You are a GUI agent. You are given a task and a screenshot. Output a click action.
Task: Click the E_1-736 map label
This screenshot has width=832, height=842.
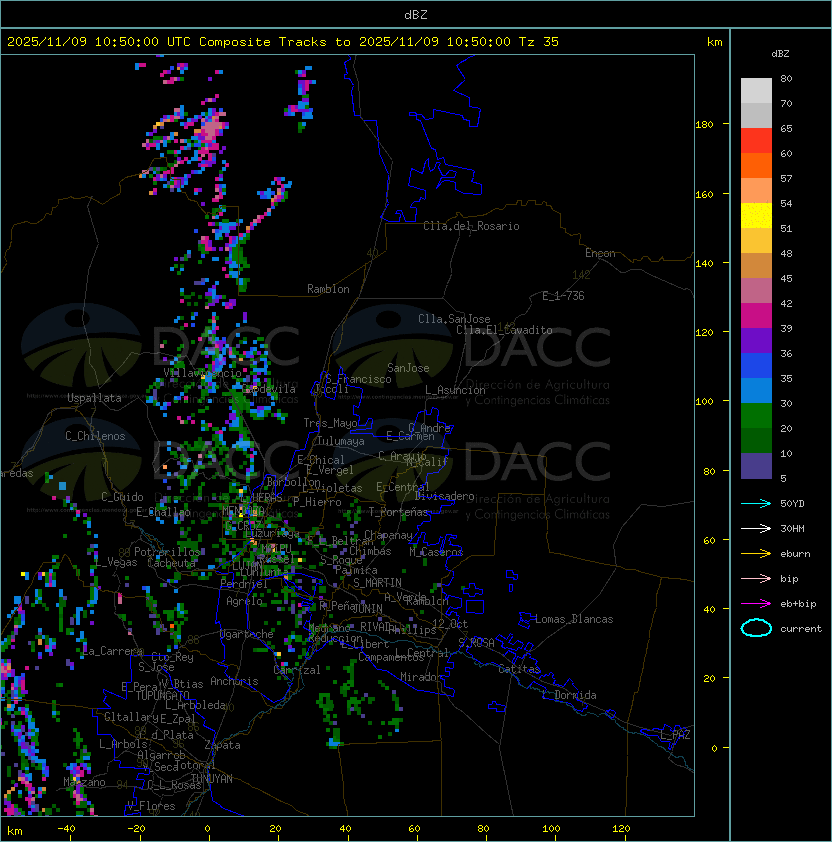point(563,296)
